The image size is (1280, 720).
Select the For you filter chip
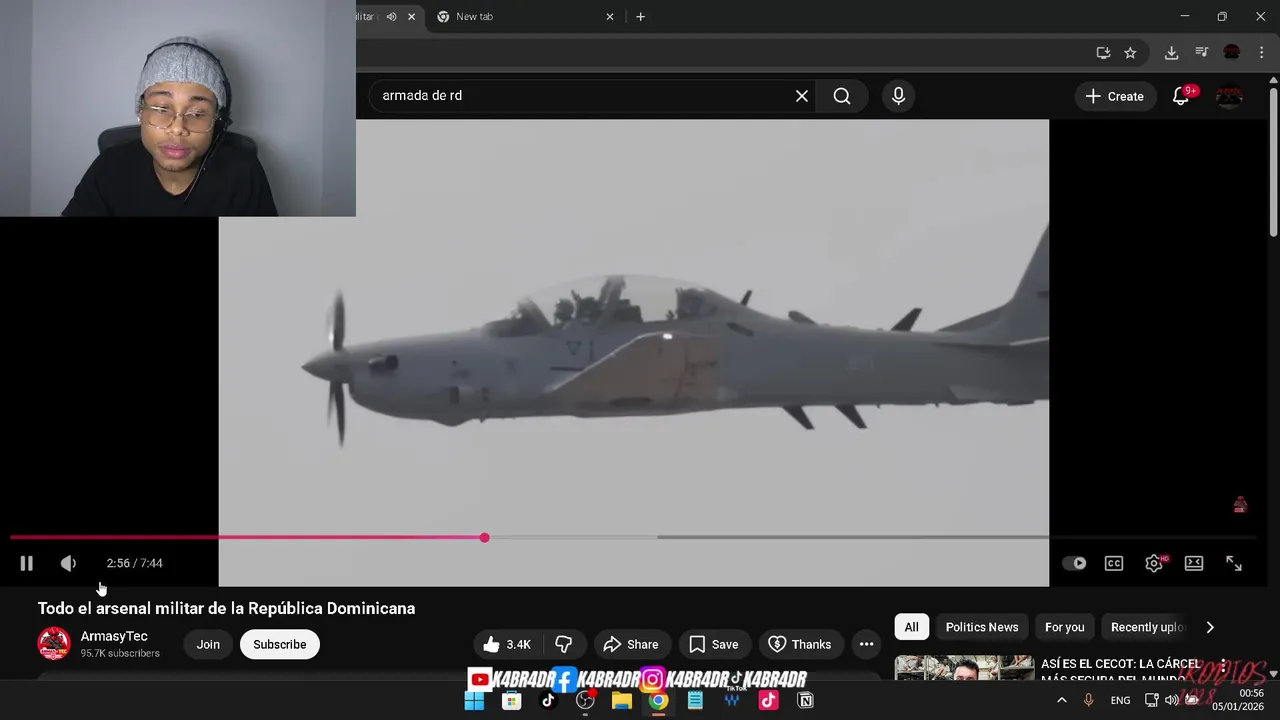pos(1065,627)
